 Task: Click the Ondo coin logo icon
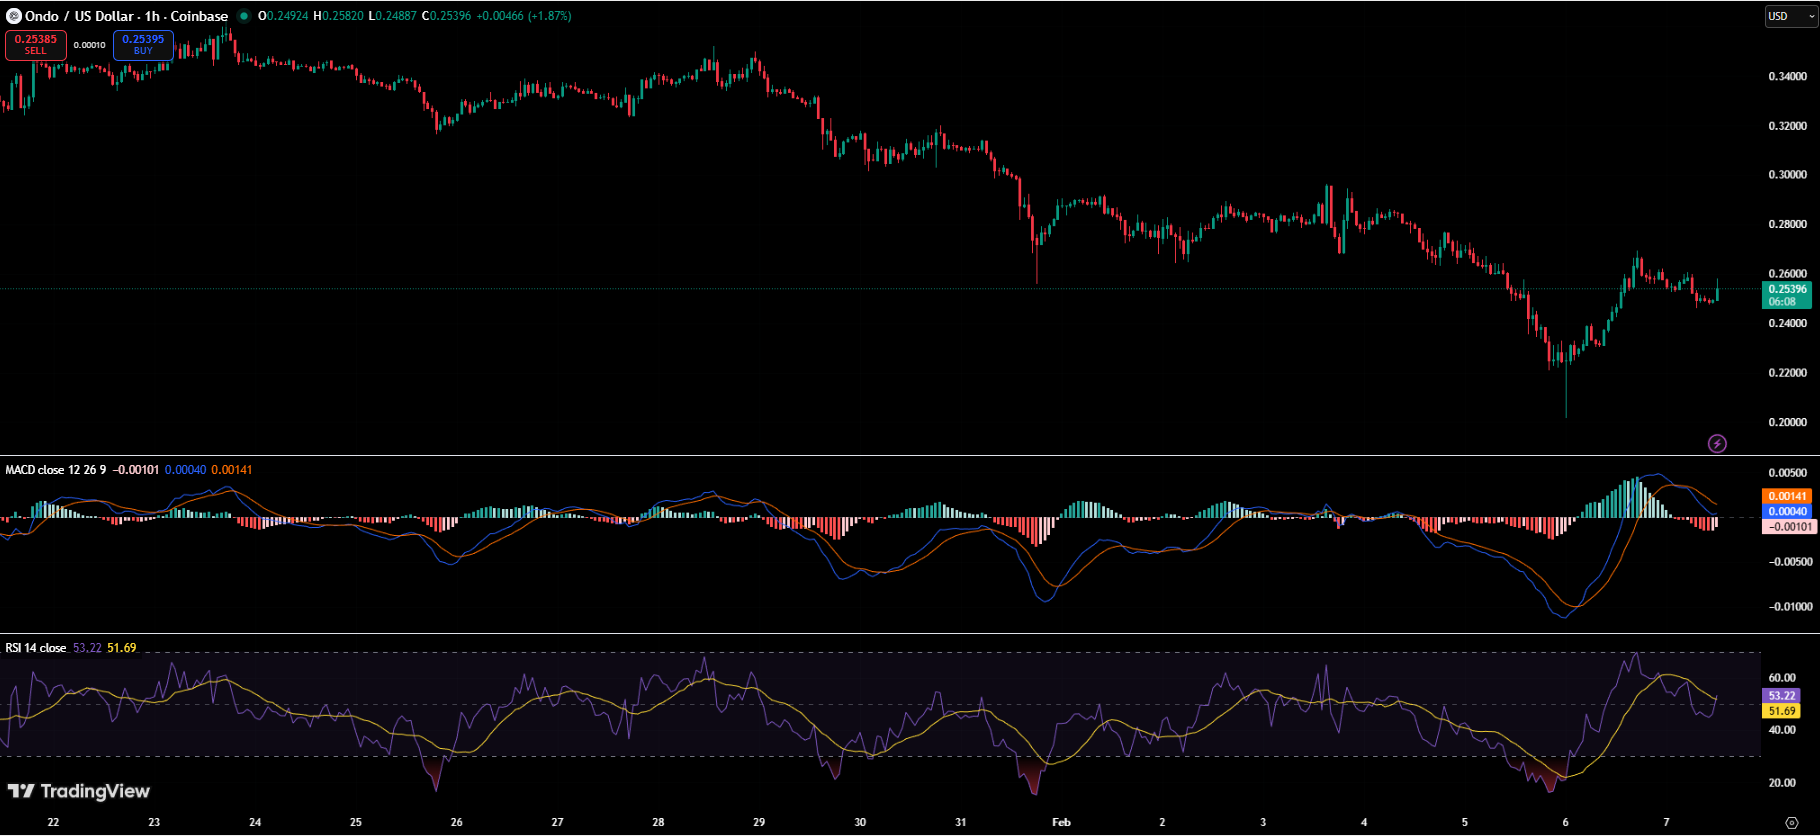(x=14, y=16)
